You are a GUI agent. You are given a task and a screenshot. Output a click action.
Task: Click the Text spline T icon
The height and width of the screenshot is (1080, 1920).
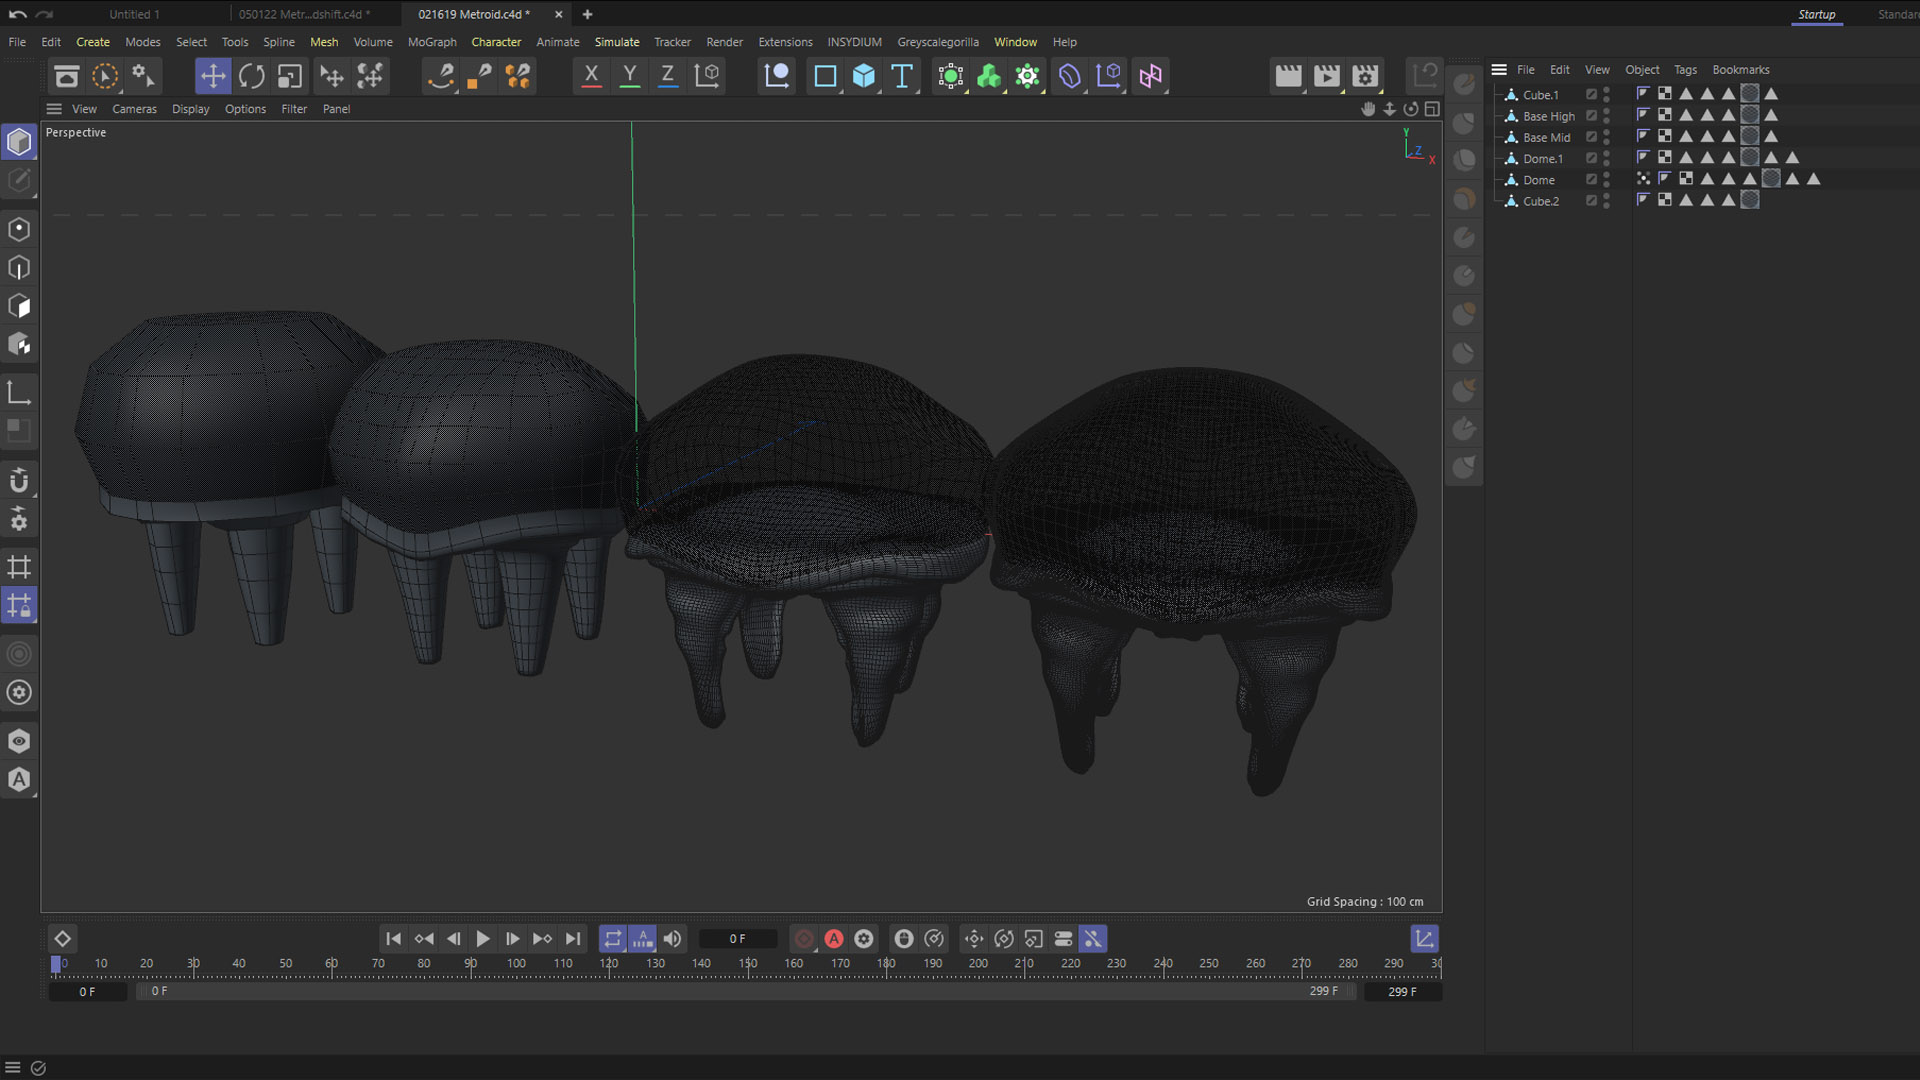(x=901, y=76)
